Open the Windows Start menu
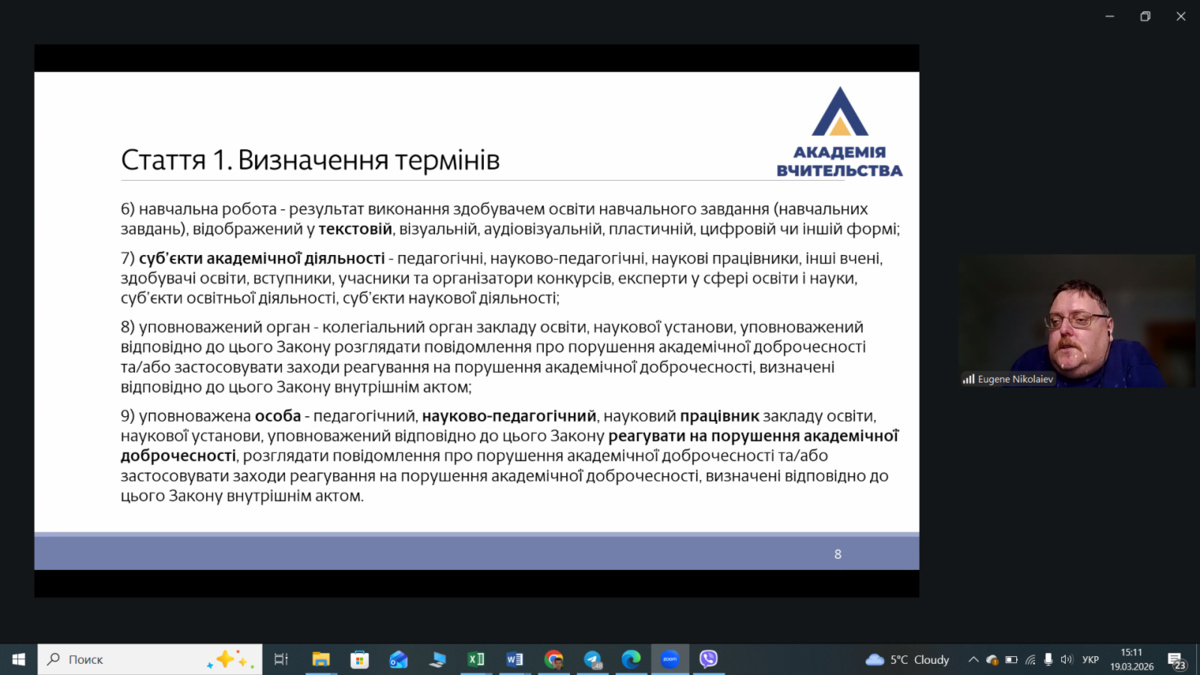The image size is (1200, 675). pyautogui.click(x=18, y=659)
